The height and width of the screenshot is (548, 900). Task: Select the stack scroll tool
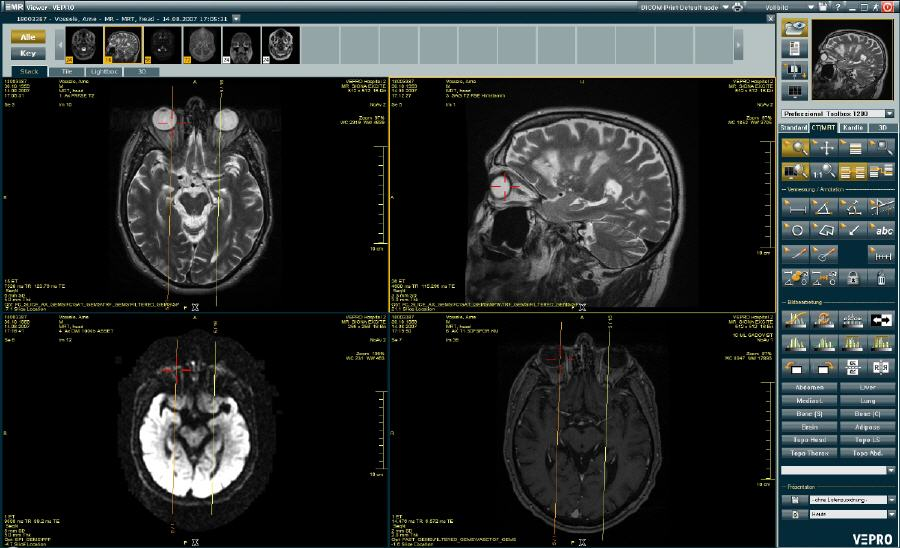(854, 148)
